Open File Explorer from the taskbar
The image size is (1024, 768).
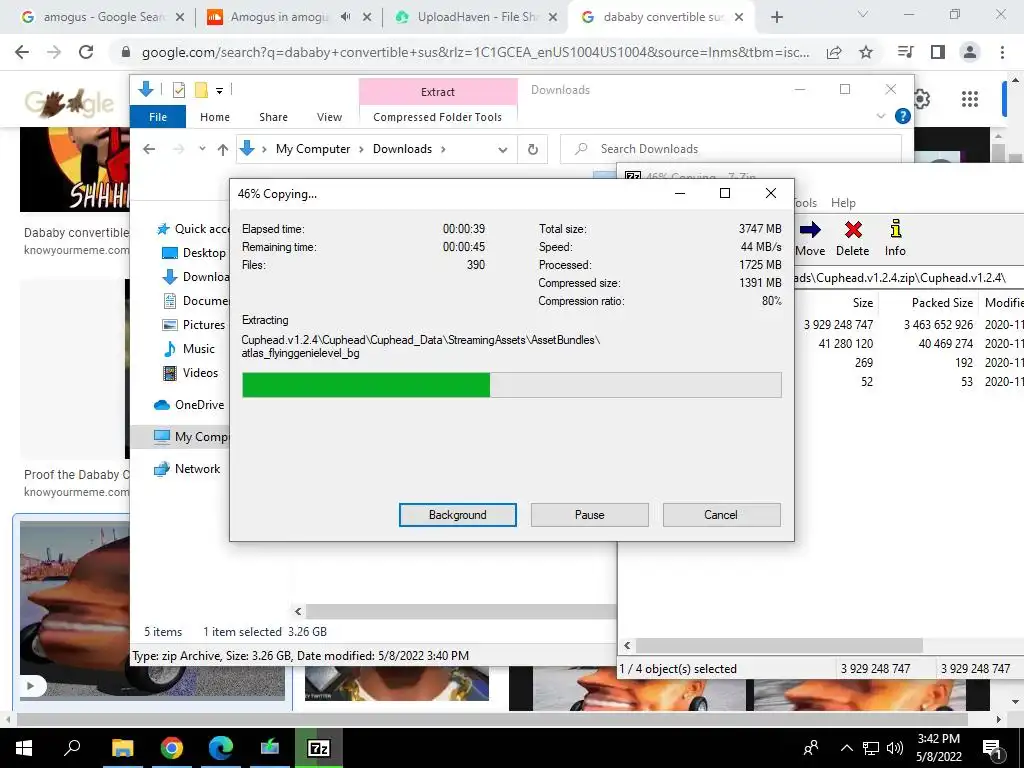click(x=122, y=748)
